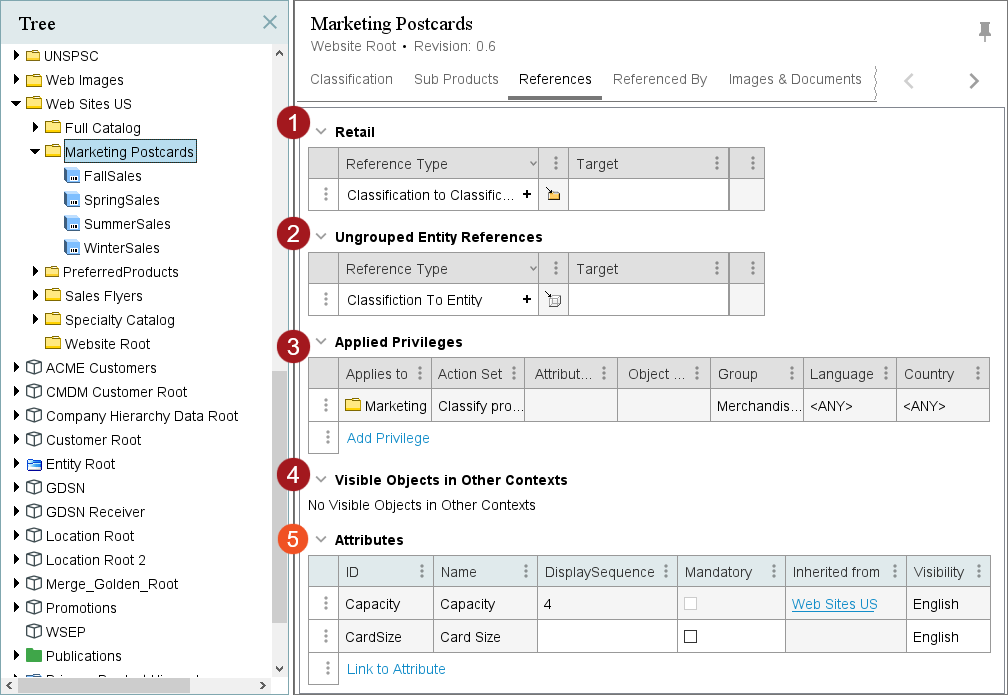
Task: Click the tree panel vertical scrollbar
Action: click(279, 500)
